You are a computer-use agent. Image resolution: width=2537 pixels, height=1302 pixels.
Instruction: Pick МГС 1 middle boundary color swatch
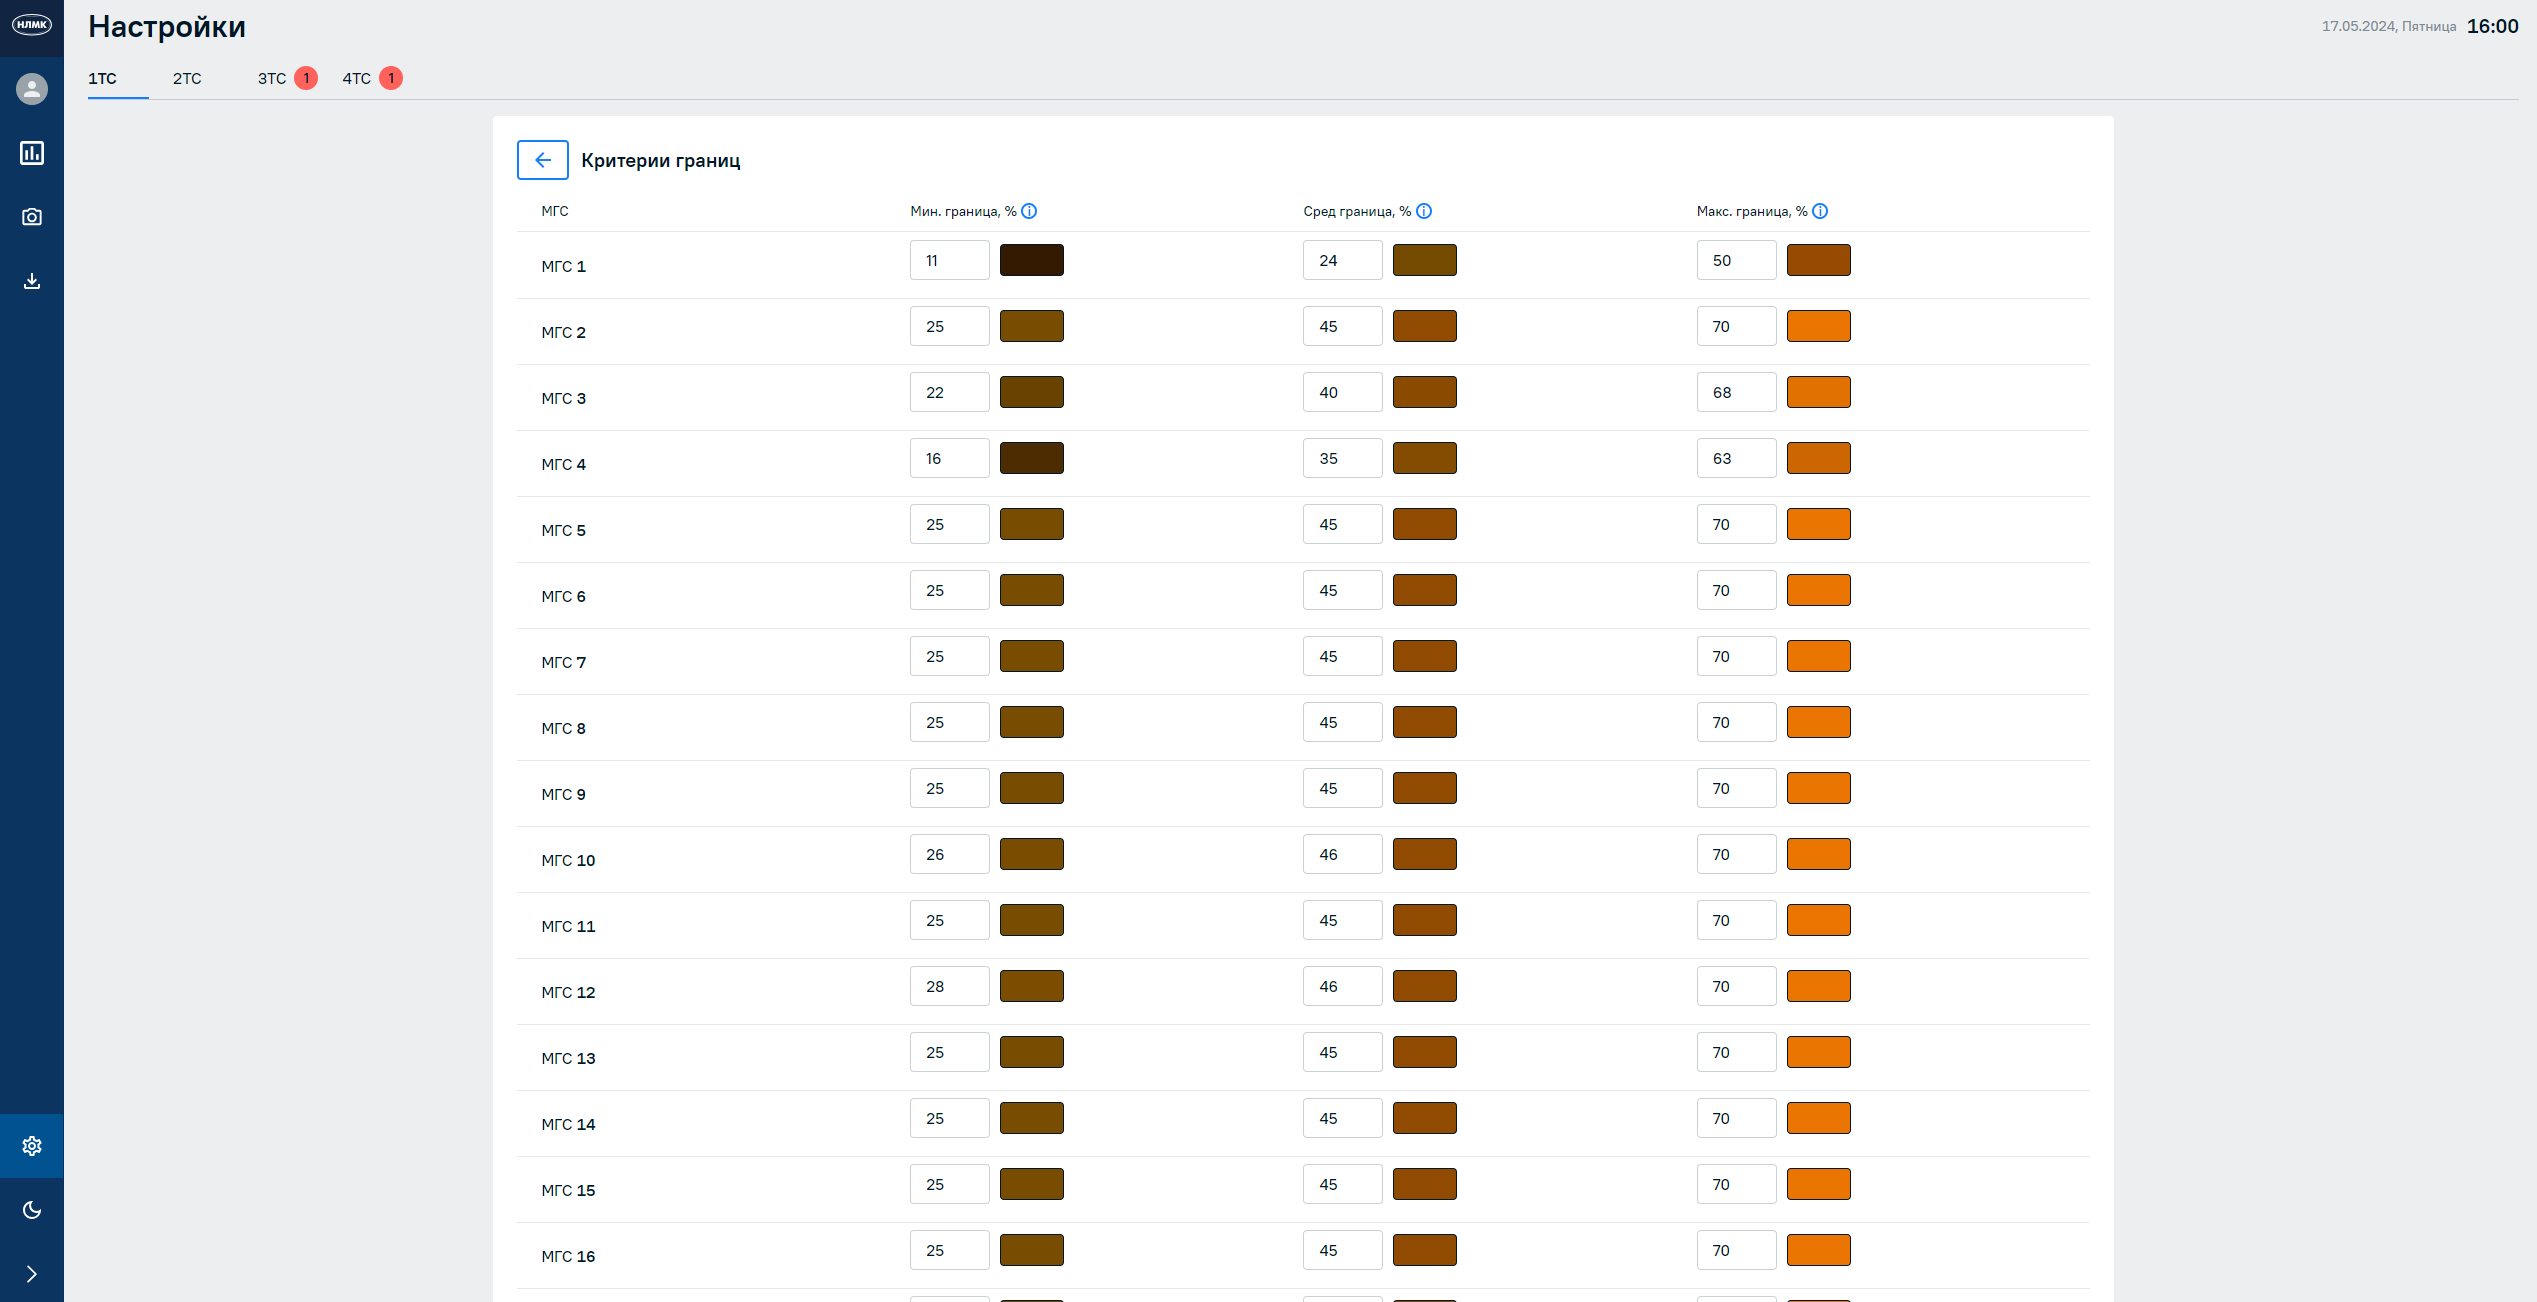pyautogui.click(x=1425, y=260)
